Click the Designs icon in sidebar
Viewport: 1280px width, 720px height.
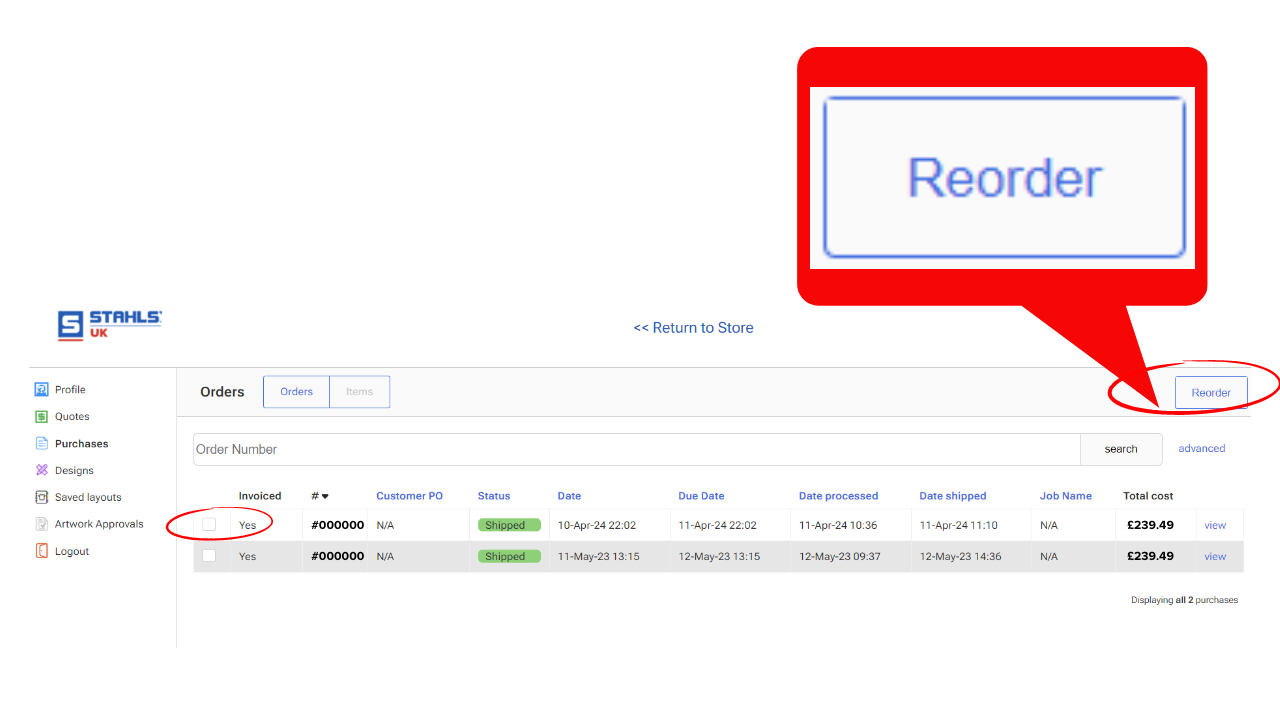(41, 470)
